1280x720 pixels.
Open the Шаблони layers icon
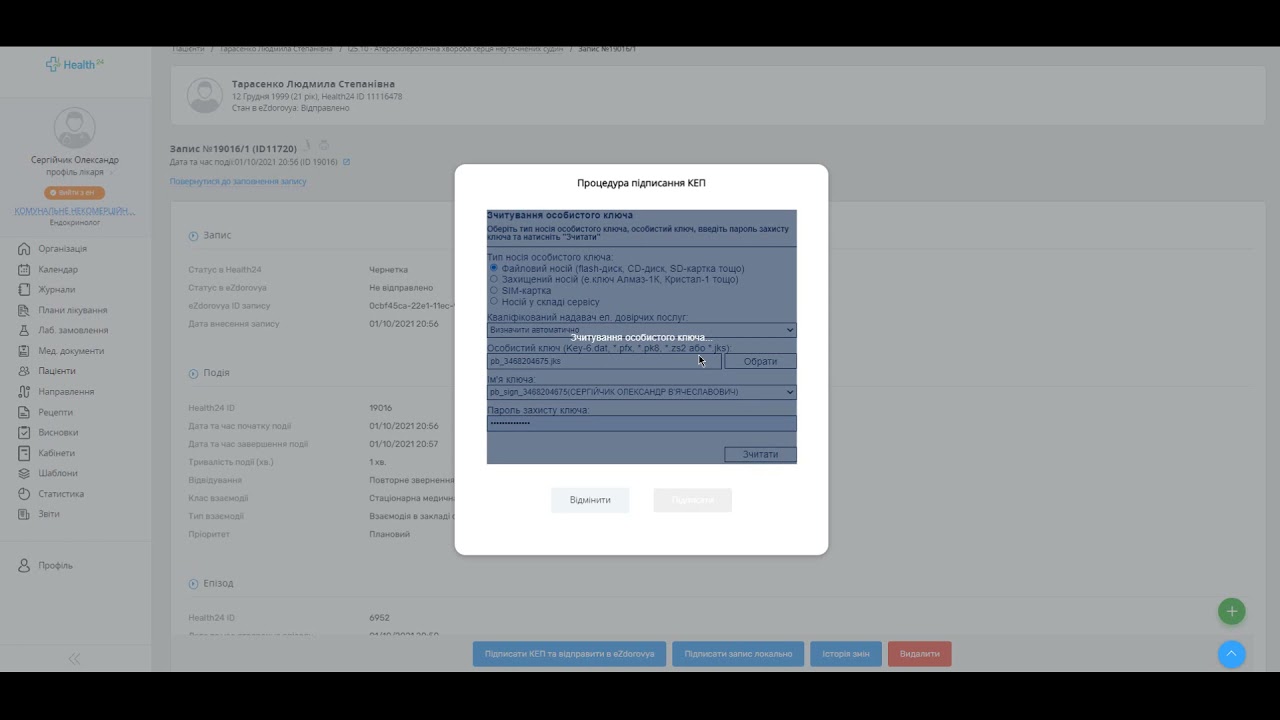point(24,473)
